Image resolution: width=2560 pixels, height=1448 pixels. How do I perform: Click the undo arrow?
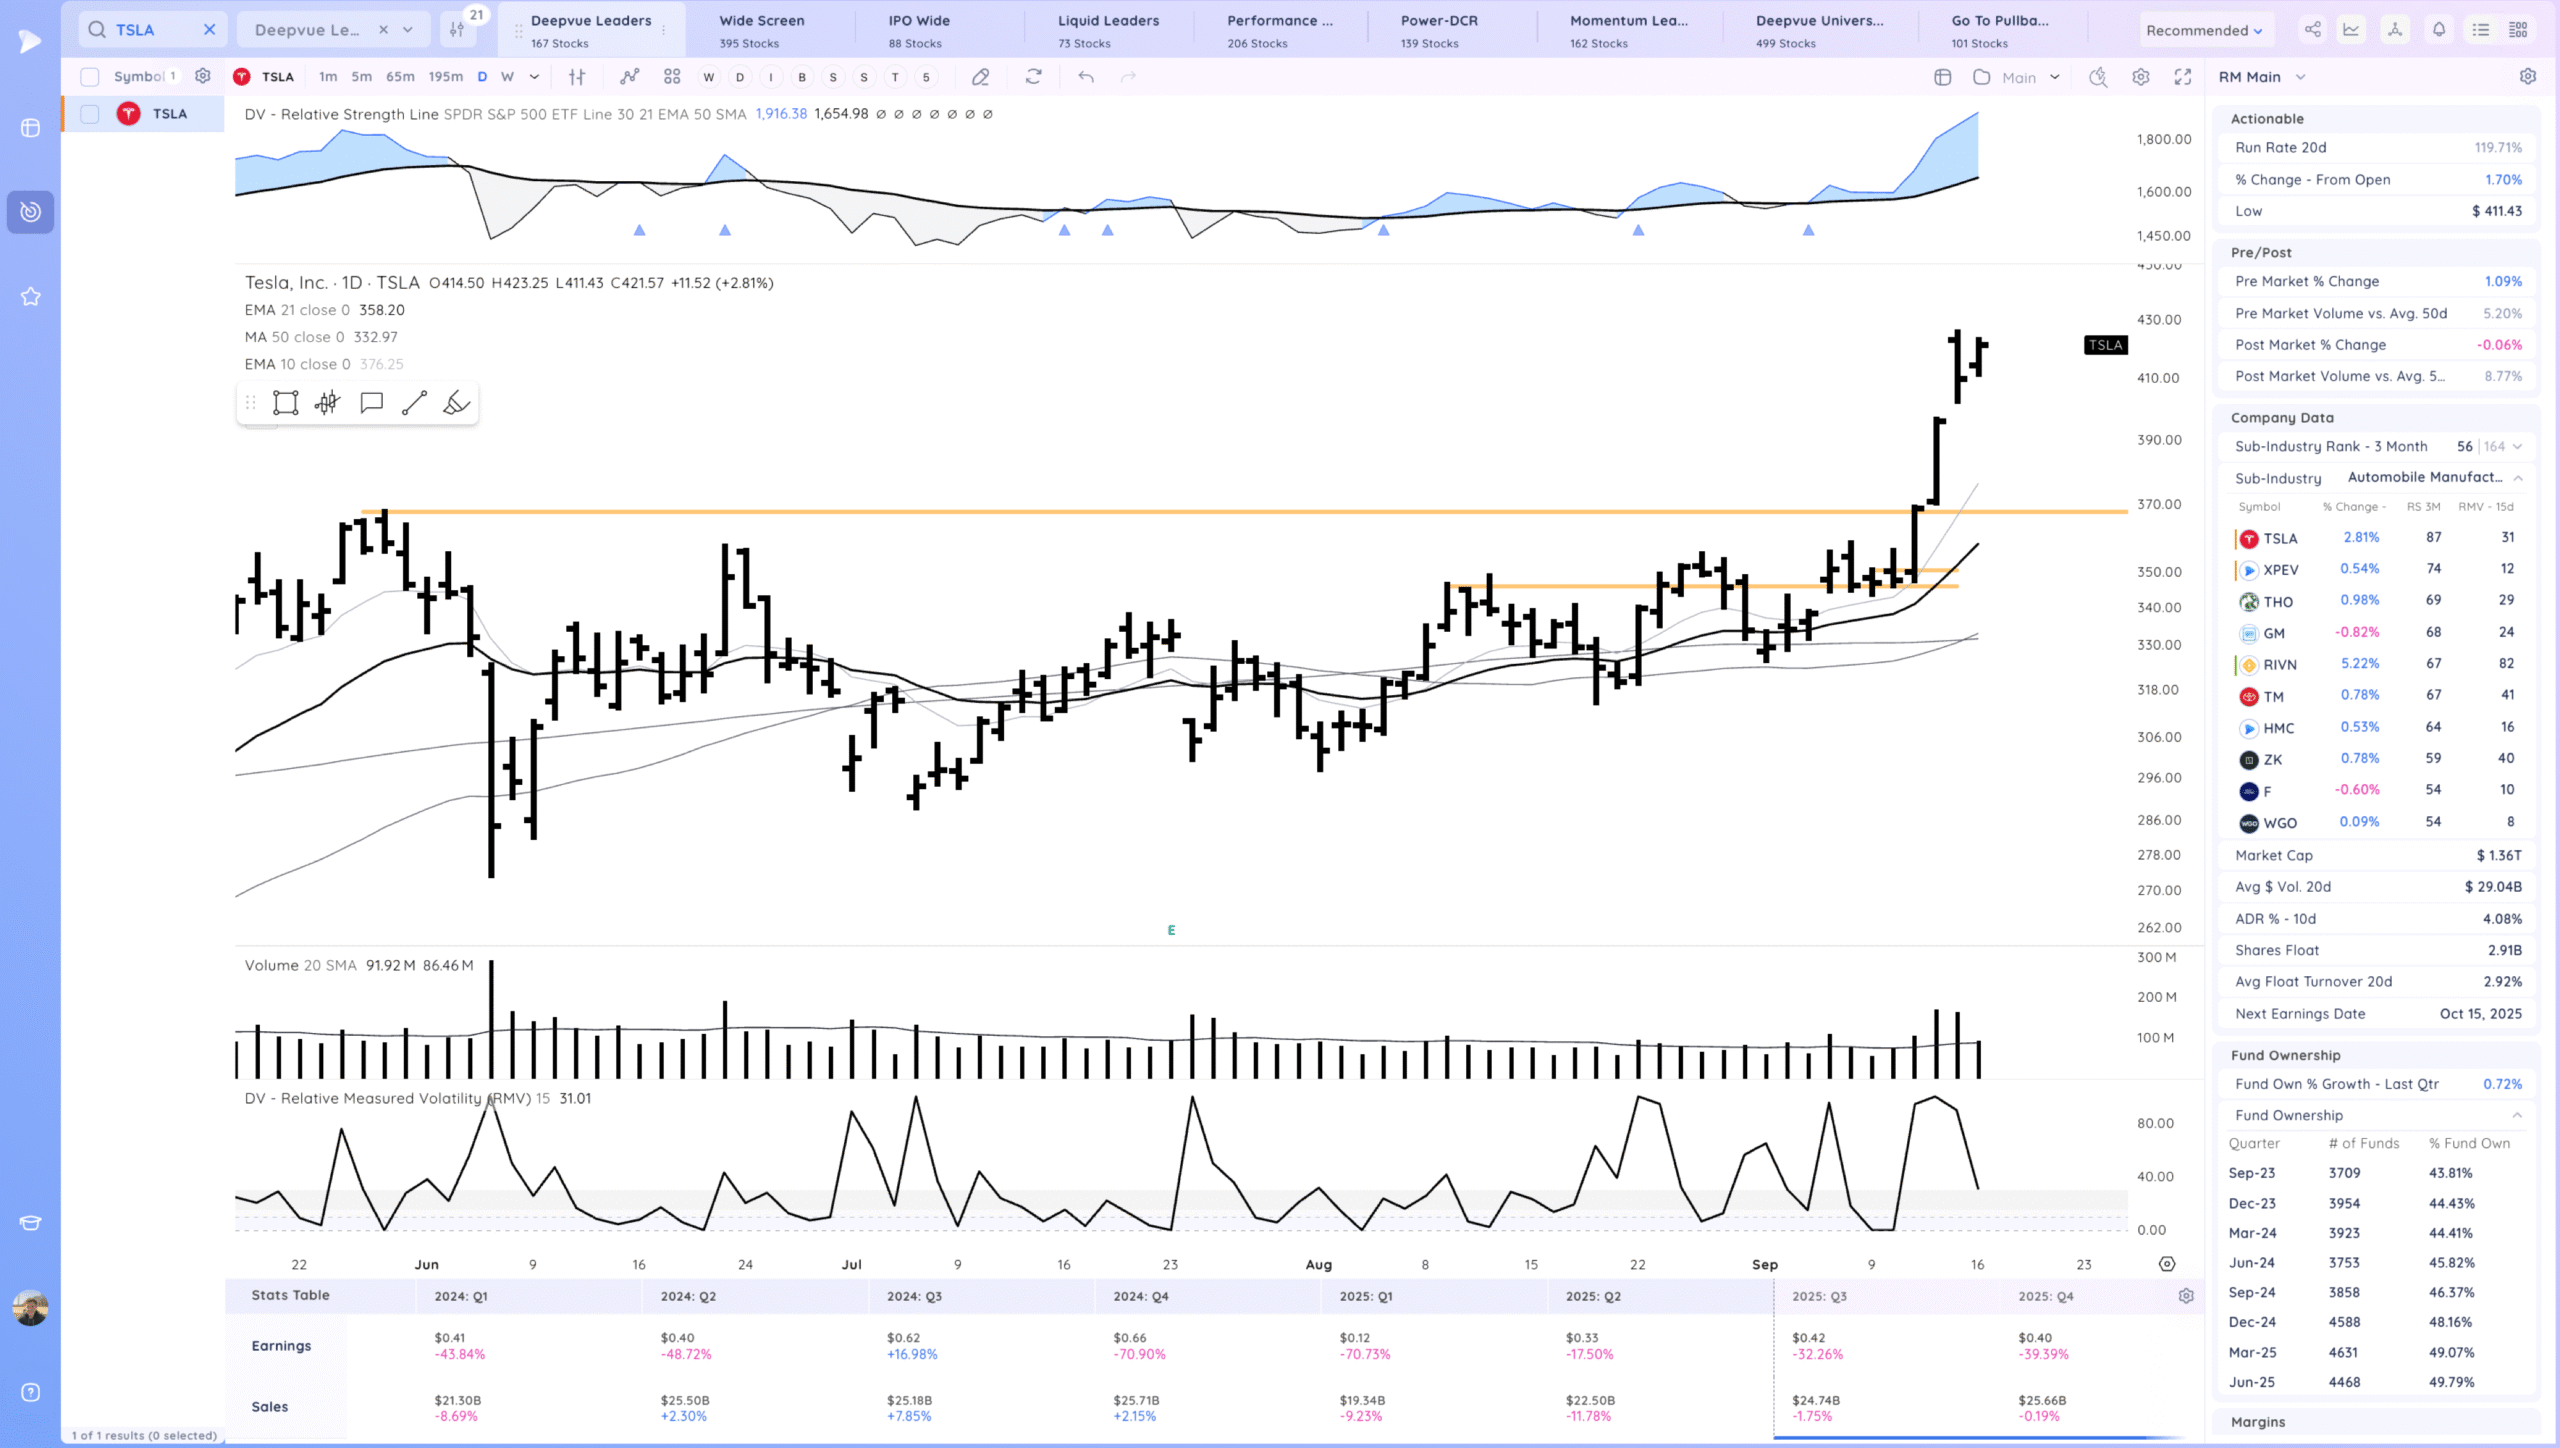(x=1086, y=77)
